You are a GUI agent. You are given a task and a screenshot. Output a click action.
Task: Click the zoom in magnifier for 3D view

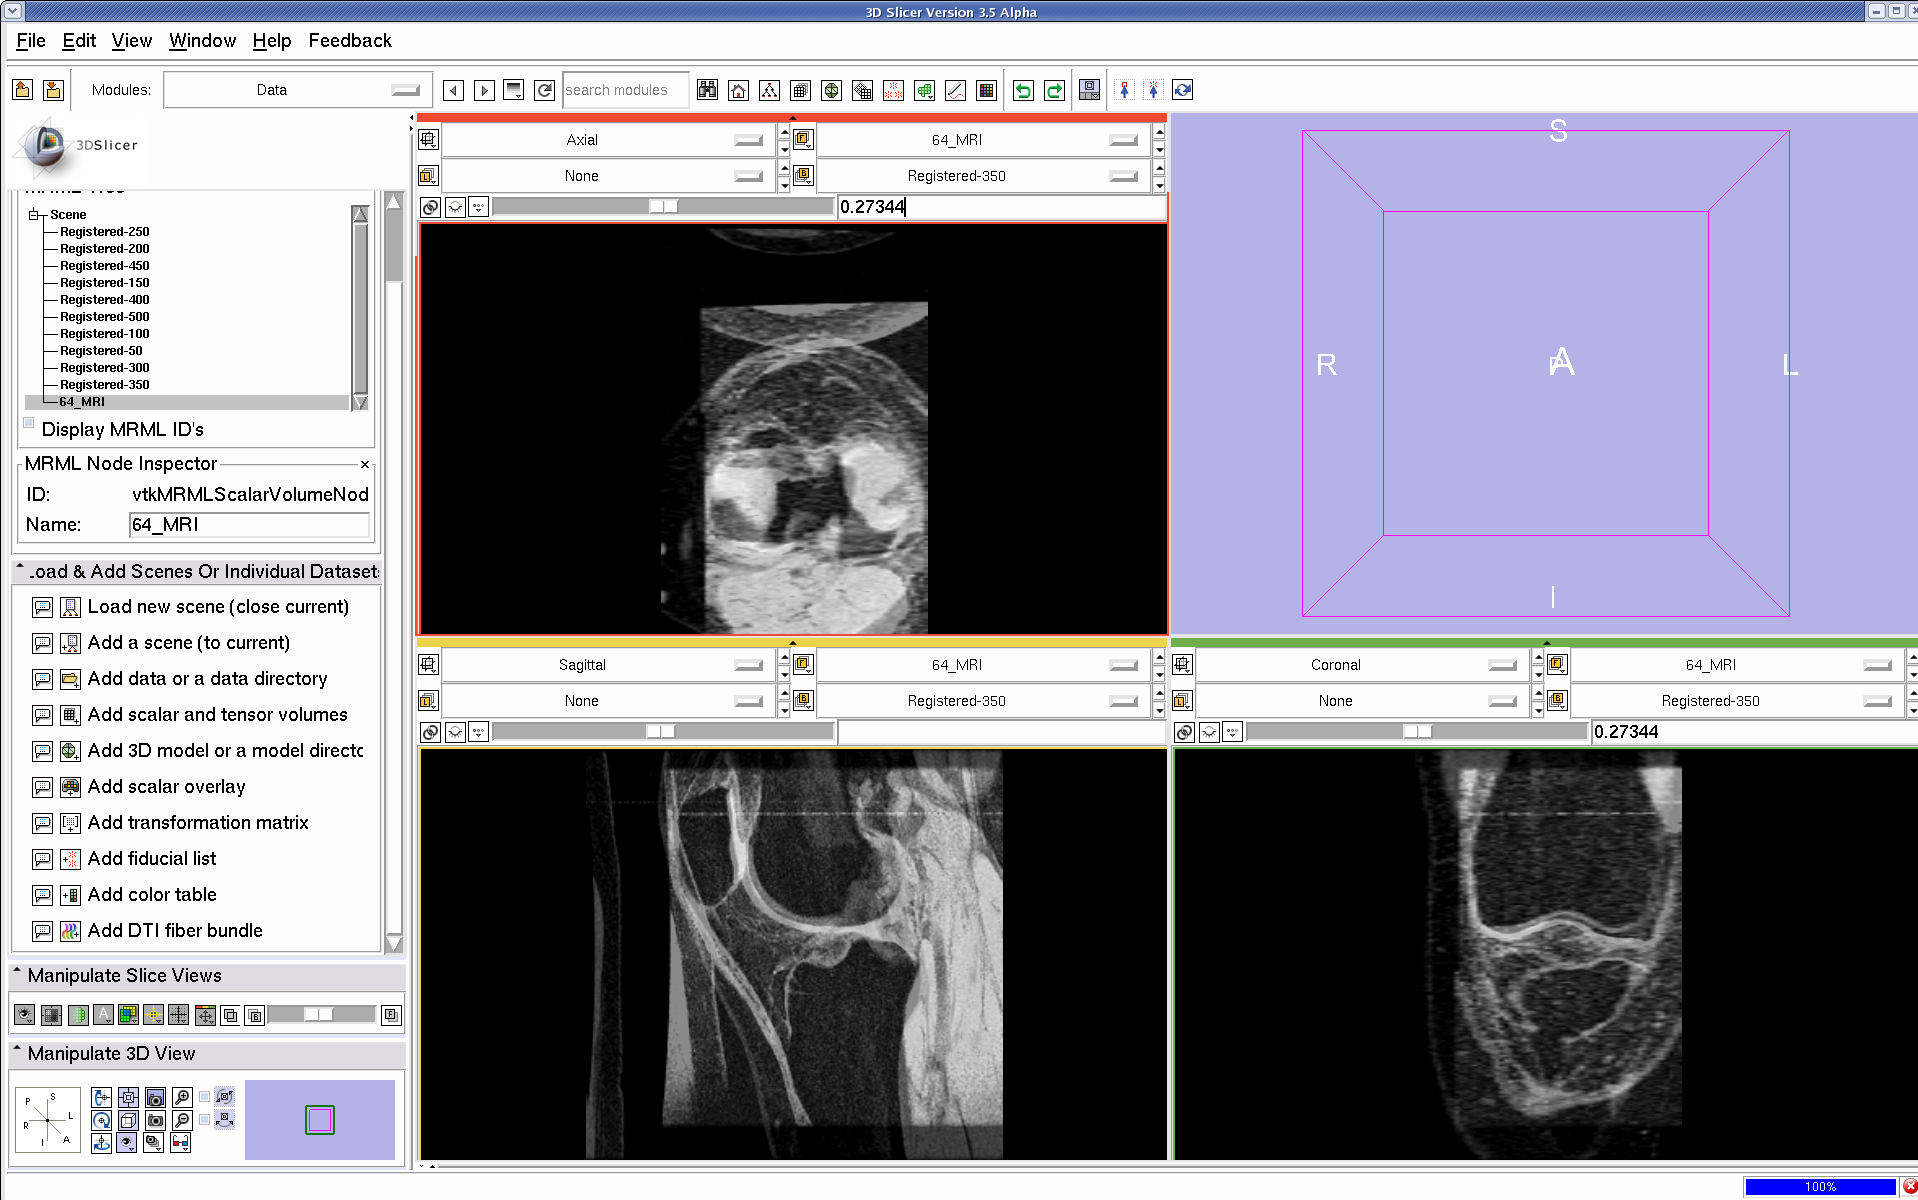[x=182, y=1097]
